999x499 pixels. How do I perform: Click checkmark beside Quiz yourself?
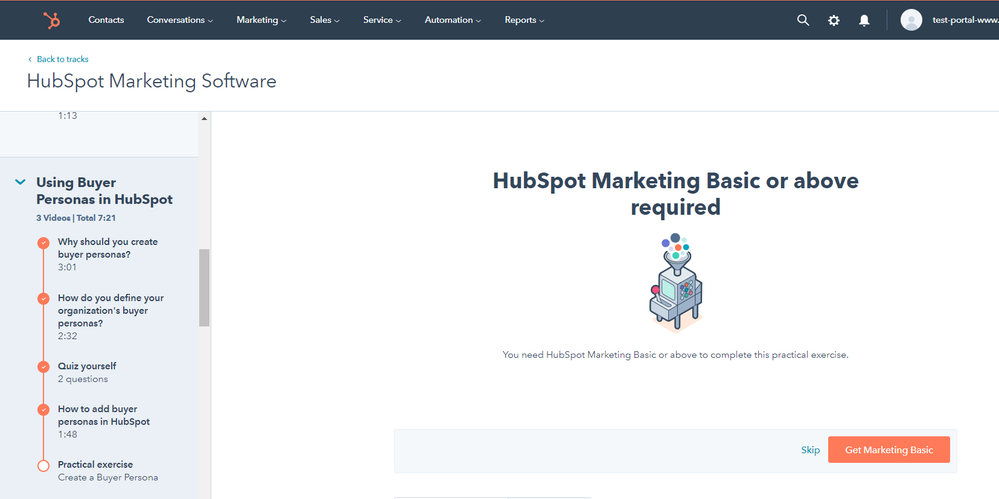point(43,366)
